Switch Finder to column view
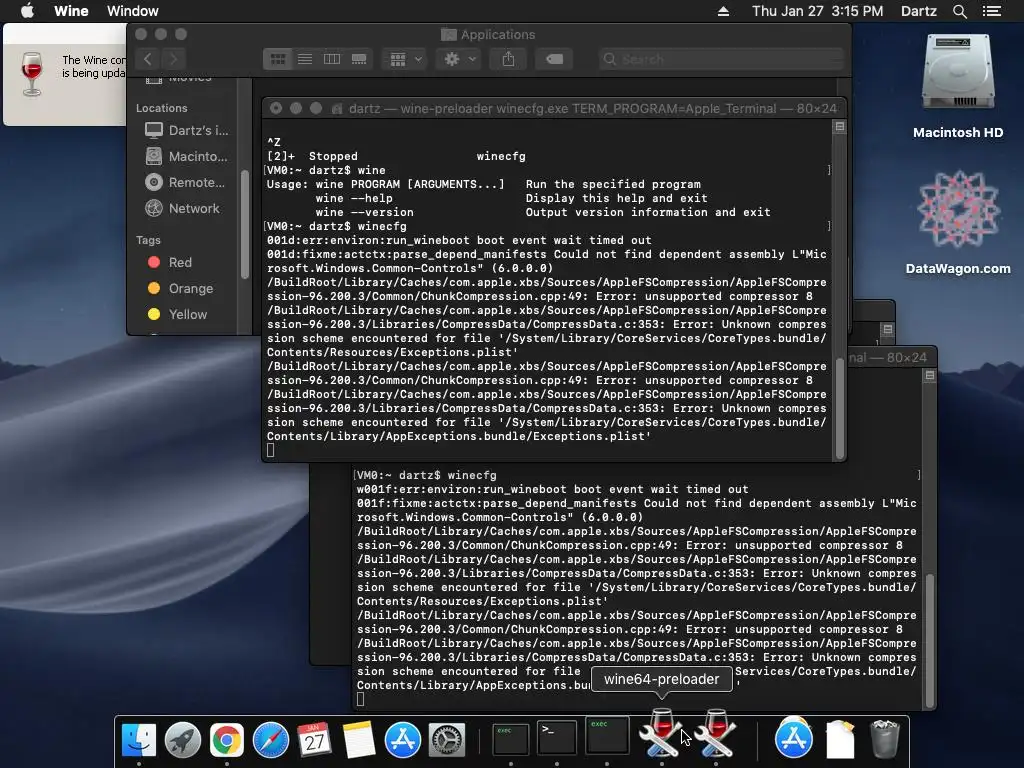Image resolution: width=1024 pixels, height=768 pixels. click(332, 59)
